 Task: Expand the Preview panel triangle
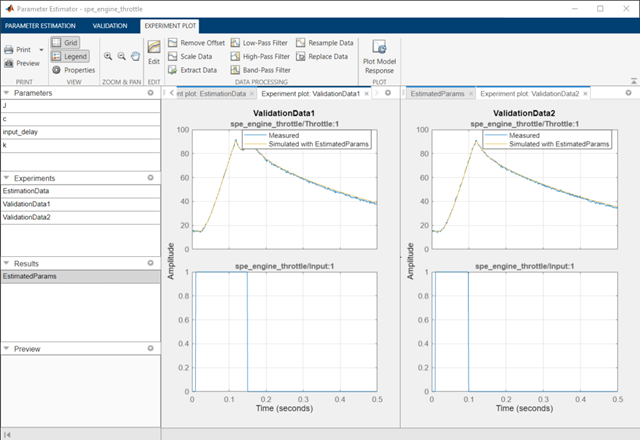pyautogui.click(x=6, y=349)
